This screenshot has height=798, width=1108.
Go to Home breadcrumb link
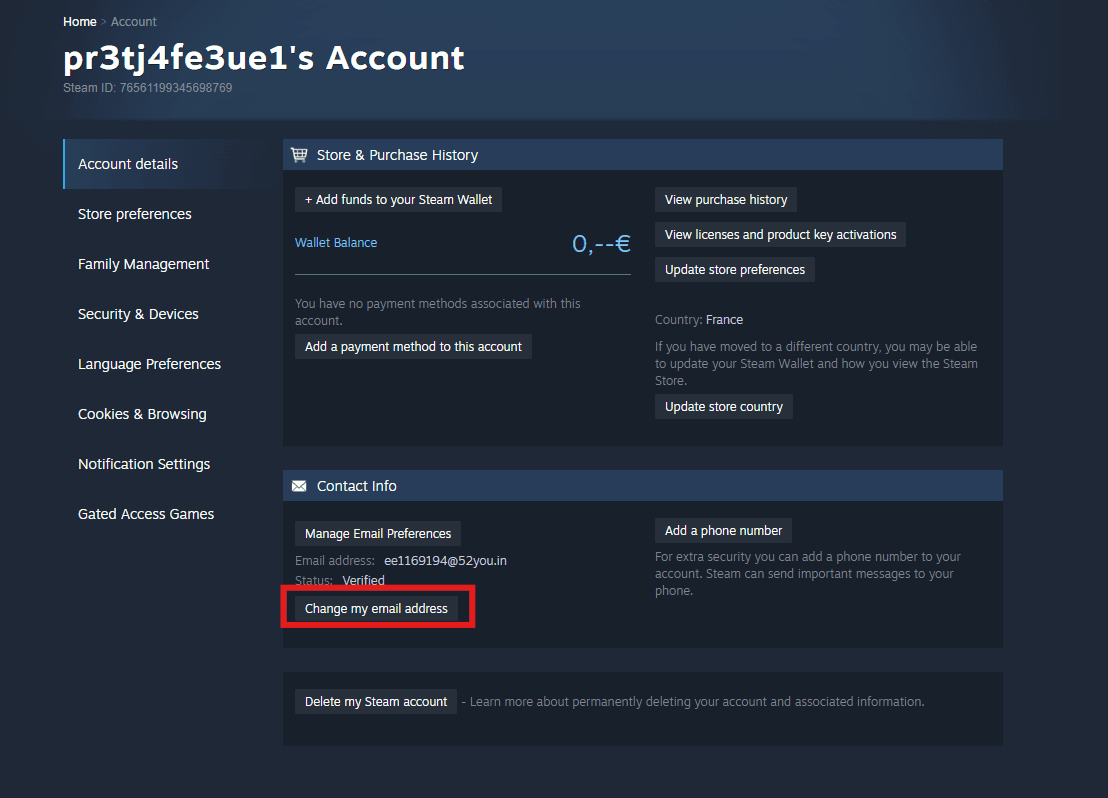pos(80,22)
